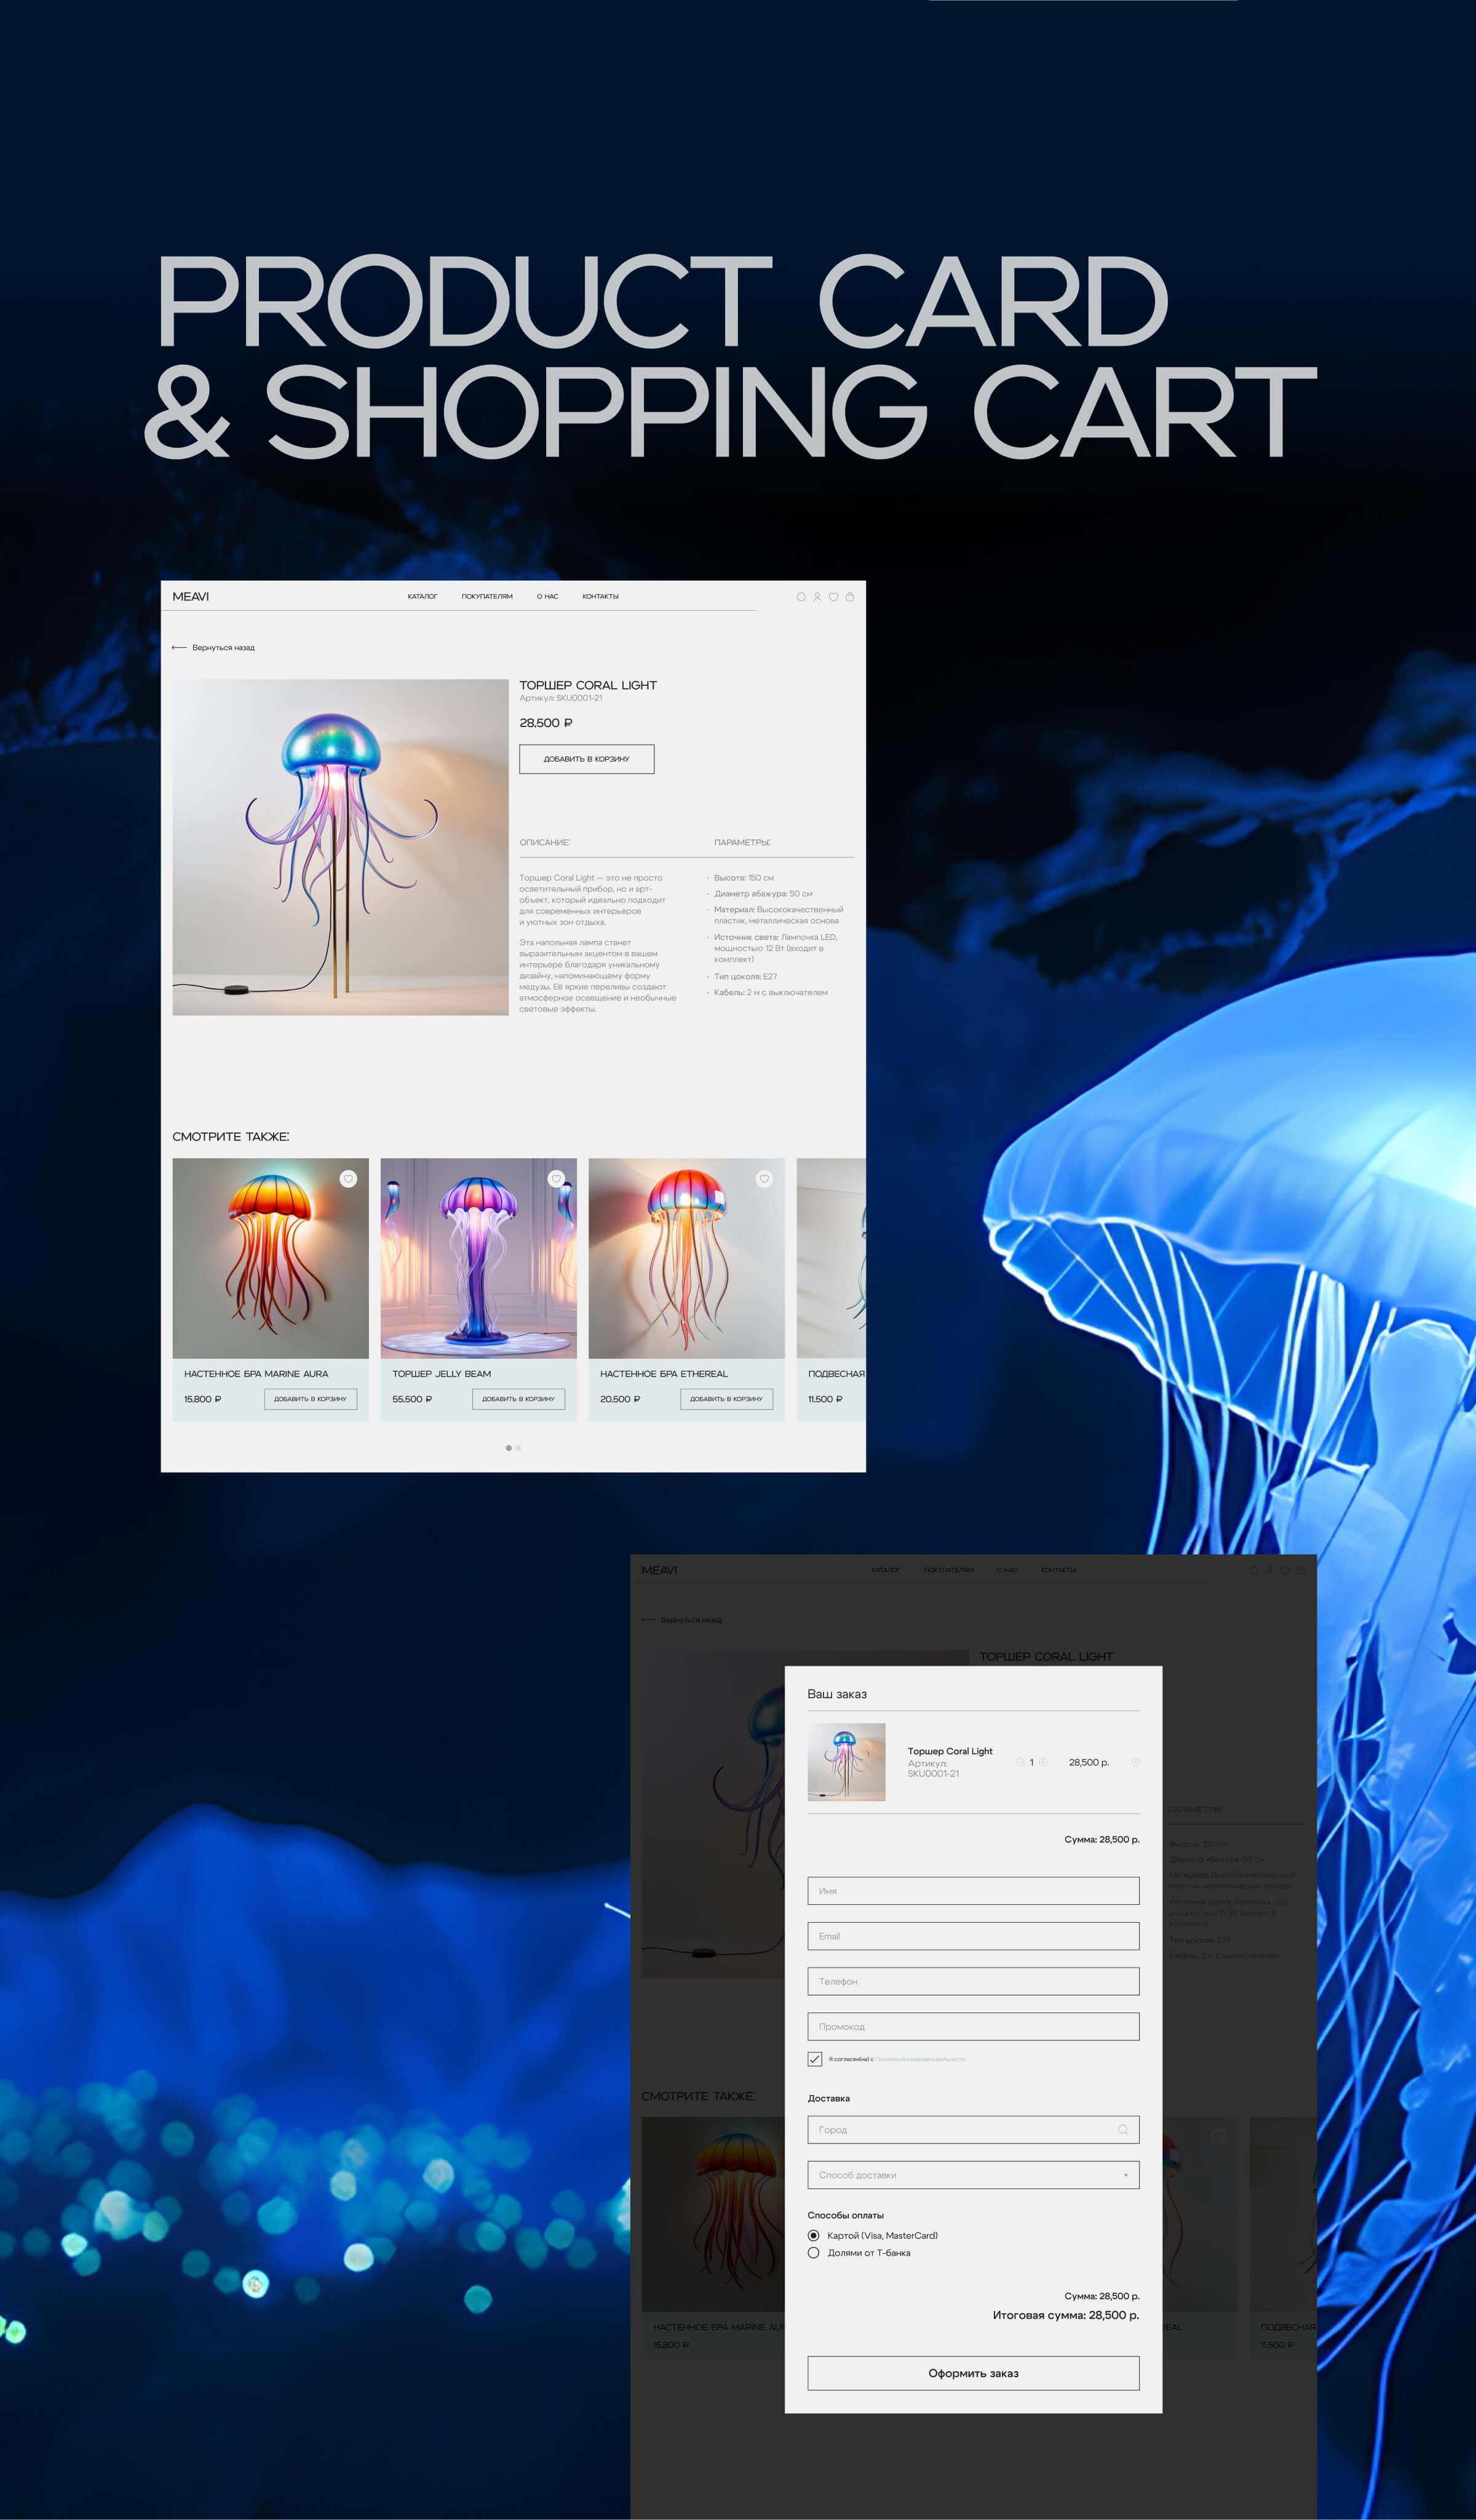The width and height of the screenshot is (1476, 2520).
Task: Go to the Контакты menu item
Action: coord(600,597)
